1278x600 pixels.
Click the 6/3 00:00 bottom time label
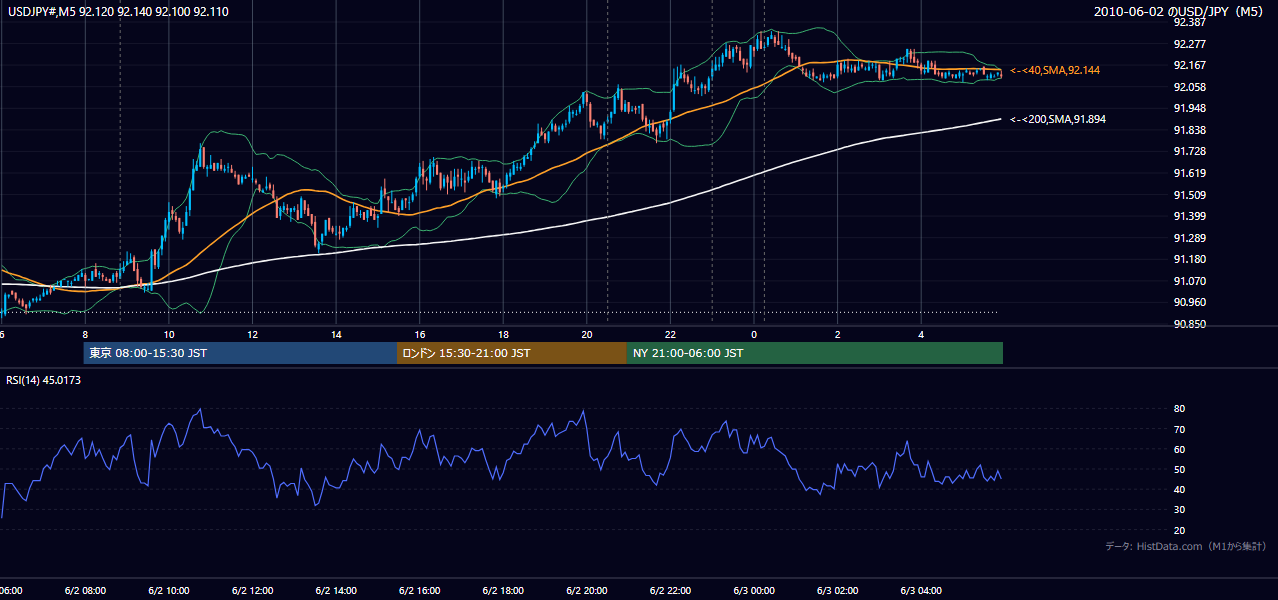[754, 591]
